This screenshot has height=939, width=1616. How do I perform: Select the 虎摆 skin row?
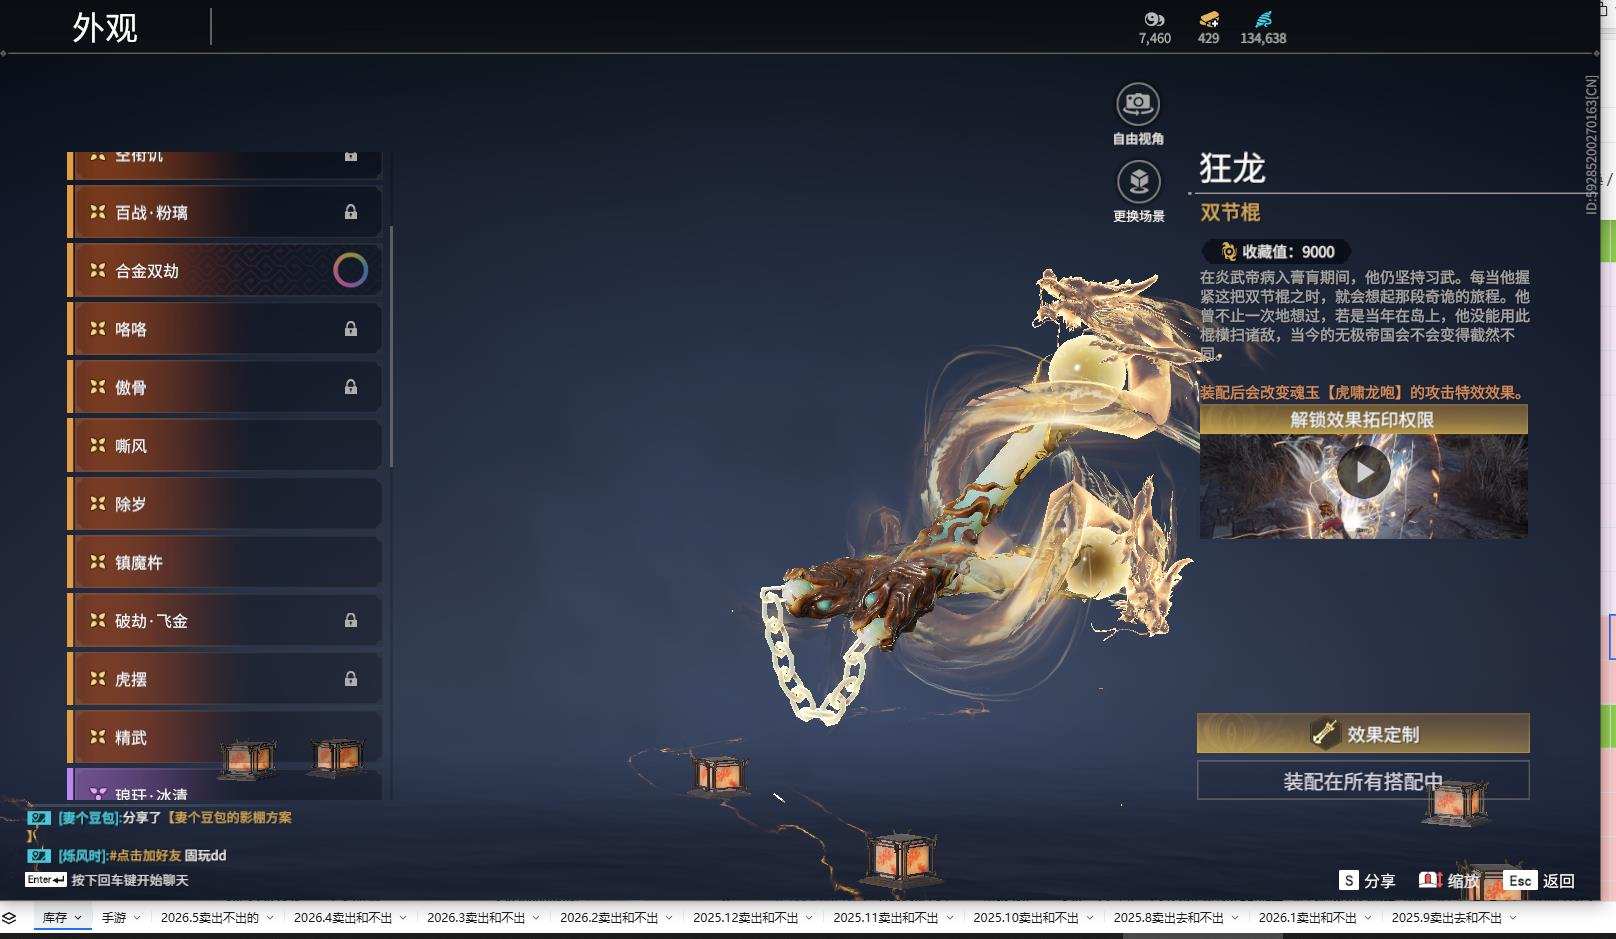[225, 679]
